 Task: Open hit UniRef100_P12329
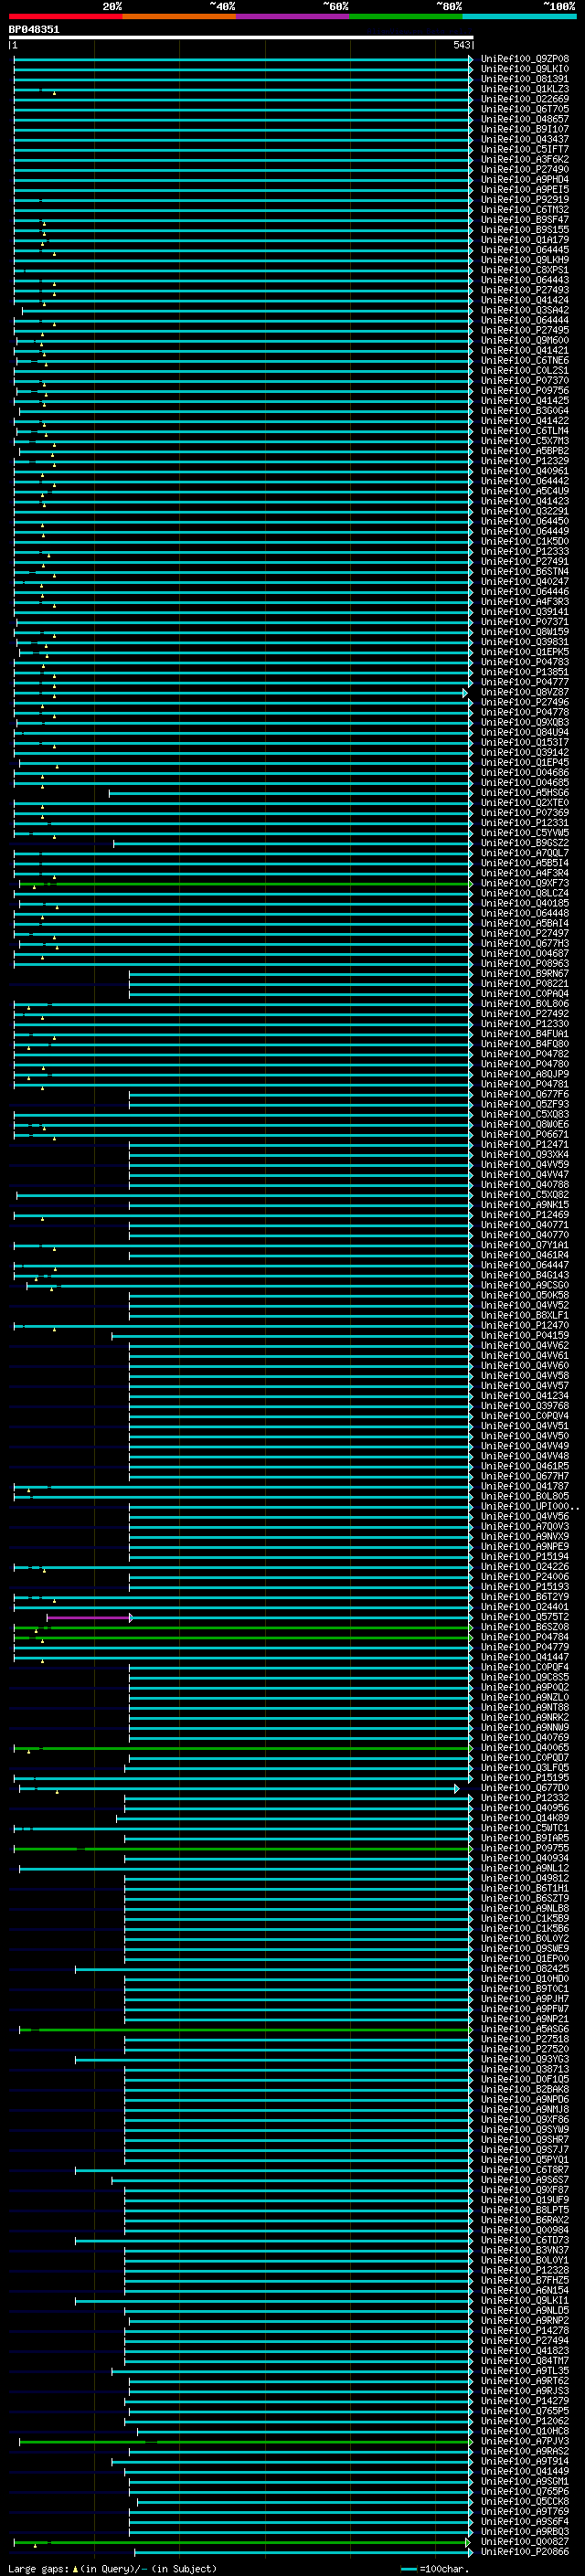(524, 461)
